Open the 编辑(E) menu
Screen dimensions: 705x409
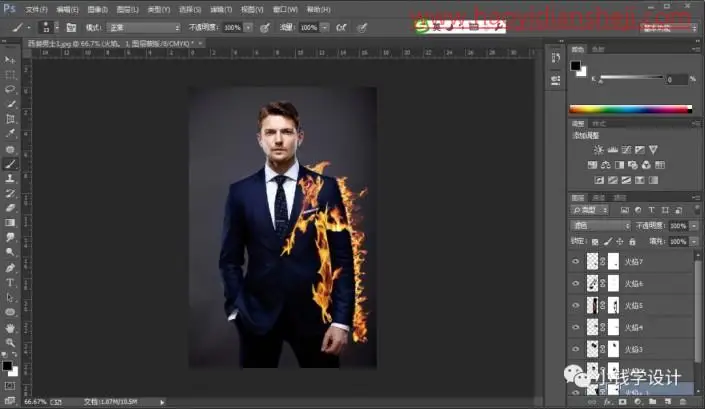click(67, 9)
